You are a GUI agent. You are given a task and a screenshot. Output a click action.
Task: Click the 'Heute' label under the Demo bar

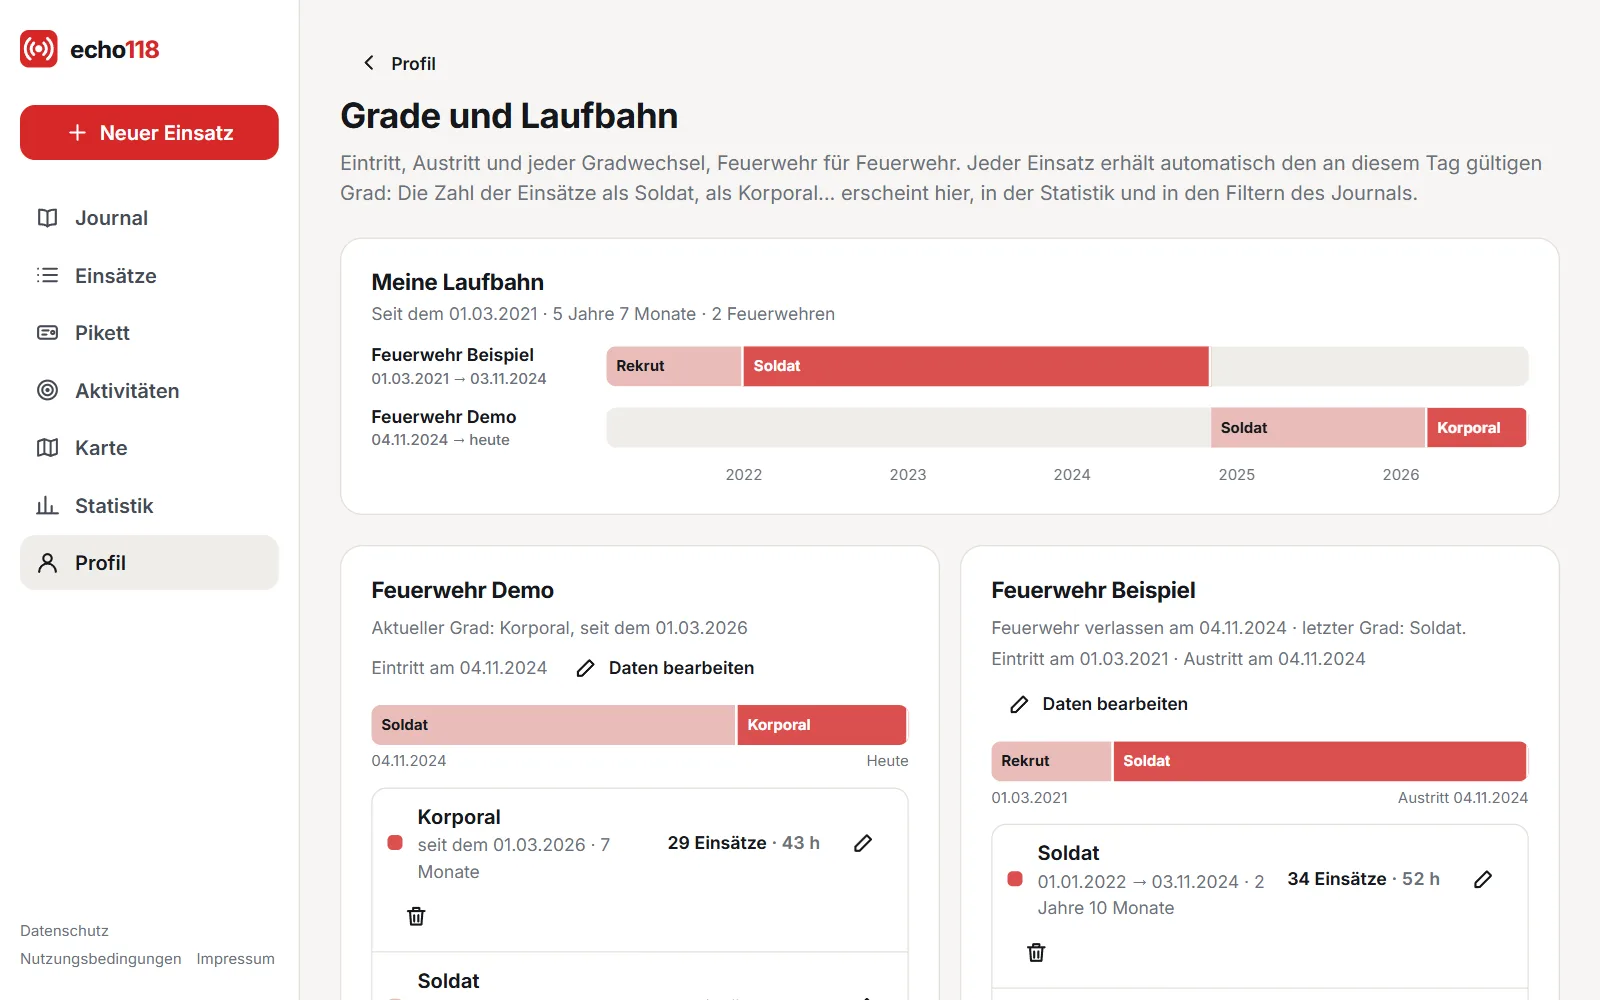pyautogui.click(x=887, y=761)
